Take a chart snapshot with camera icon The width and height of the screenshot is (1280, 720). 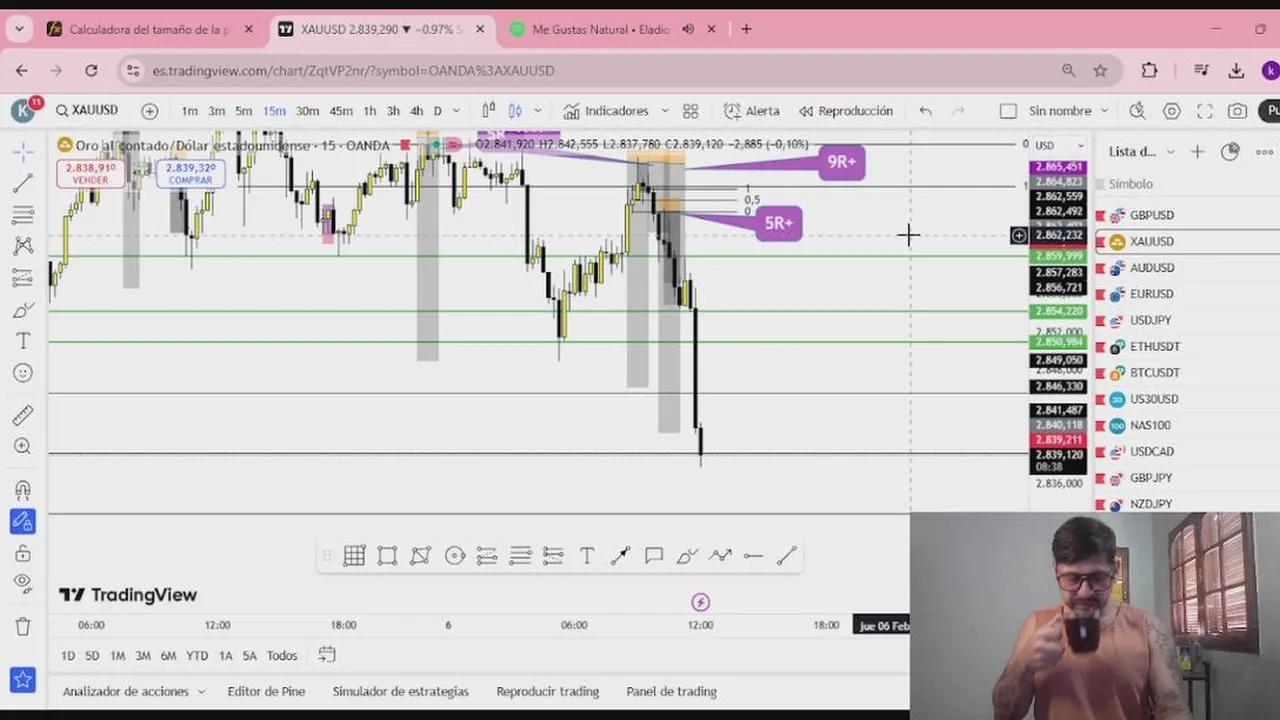click(x=1237, y=111)
